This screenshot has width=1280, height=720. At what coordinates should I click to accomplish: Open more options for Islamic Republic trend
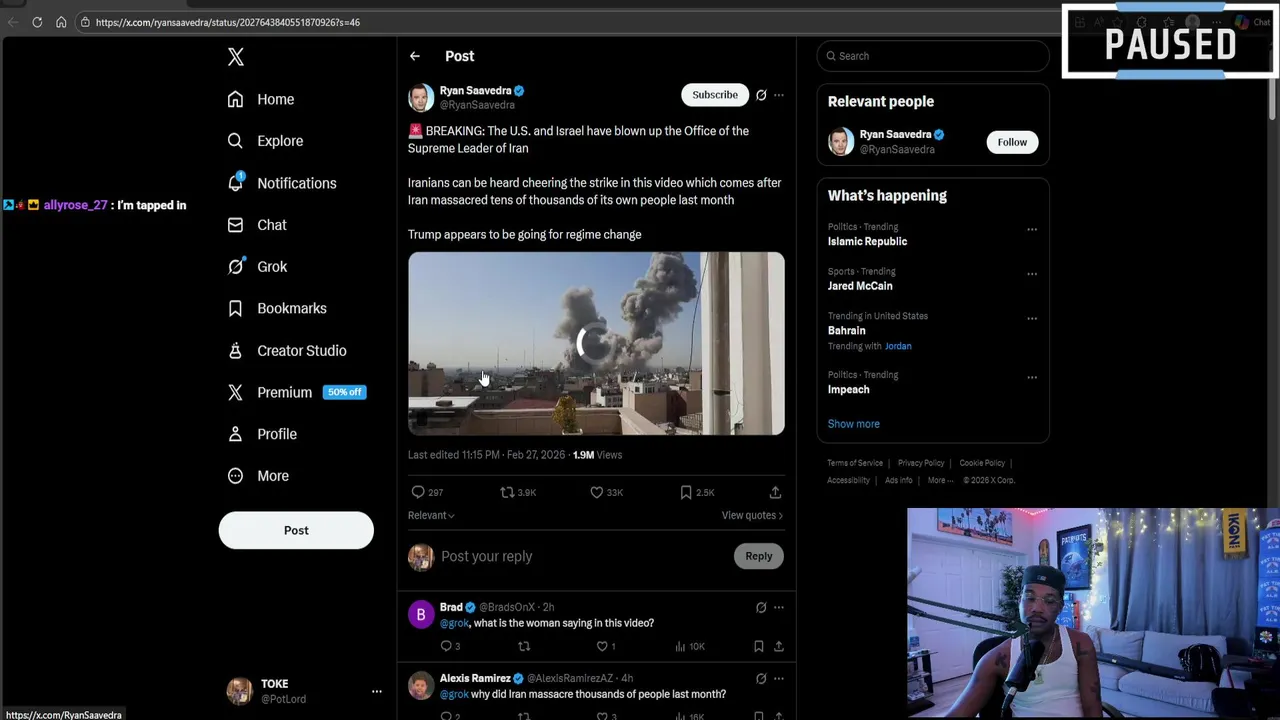tap(1032, 230)
